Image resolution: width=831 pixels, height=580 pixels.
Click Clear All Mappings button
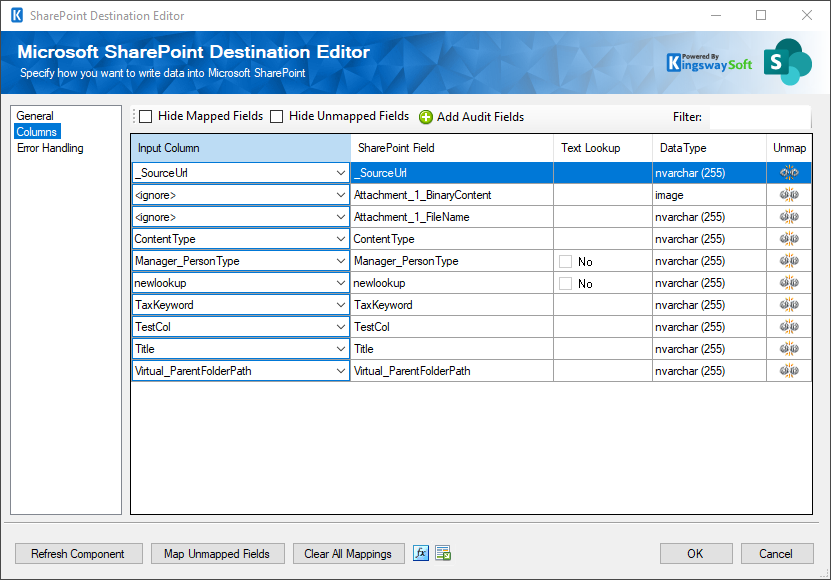coord(348,553)
